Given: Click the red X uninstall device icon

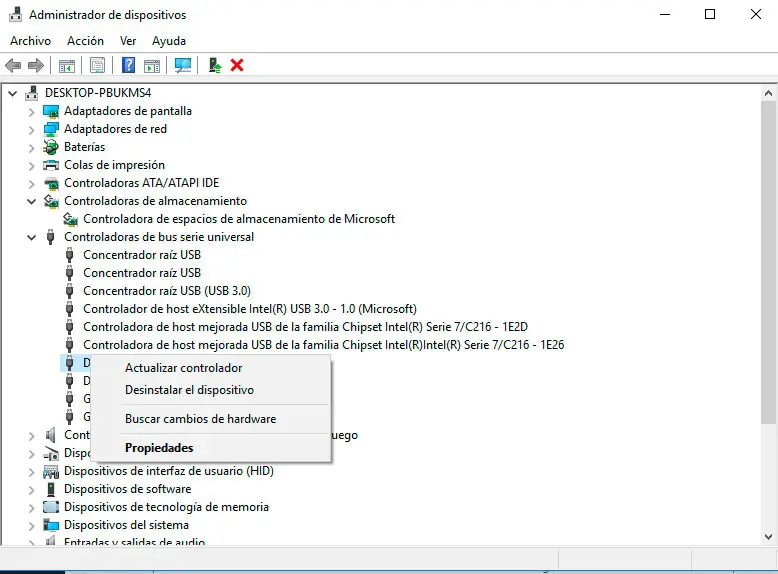Looking at the screenshot, I should point(237,65).
